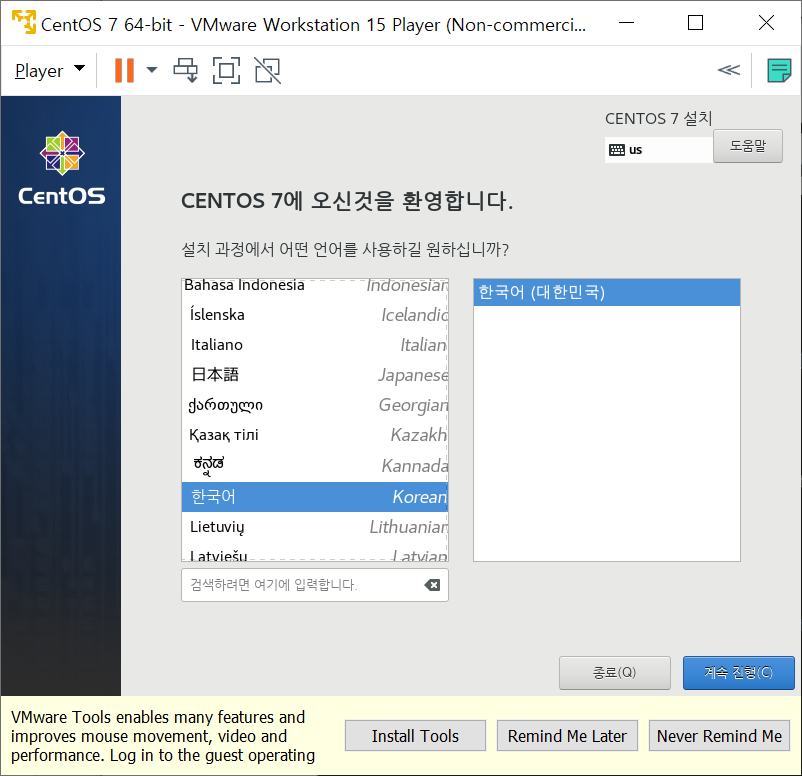Click the 계속 진행(C) continue button
Image resolution: width=802 pixels, height=776 pixels.
pos(738,673)
